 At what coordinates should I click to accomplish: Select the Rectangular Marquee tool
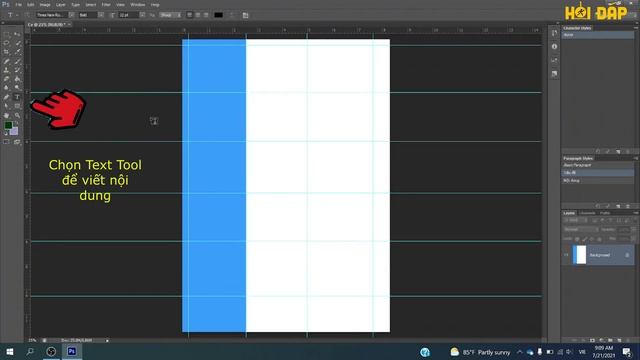pyautogui.click(x=6, y=34)
